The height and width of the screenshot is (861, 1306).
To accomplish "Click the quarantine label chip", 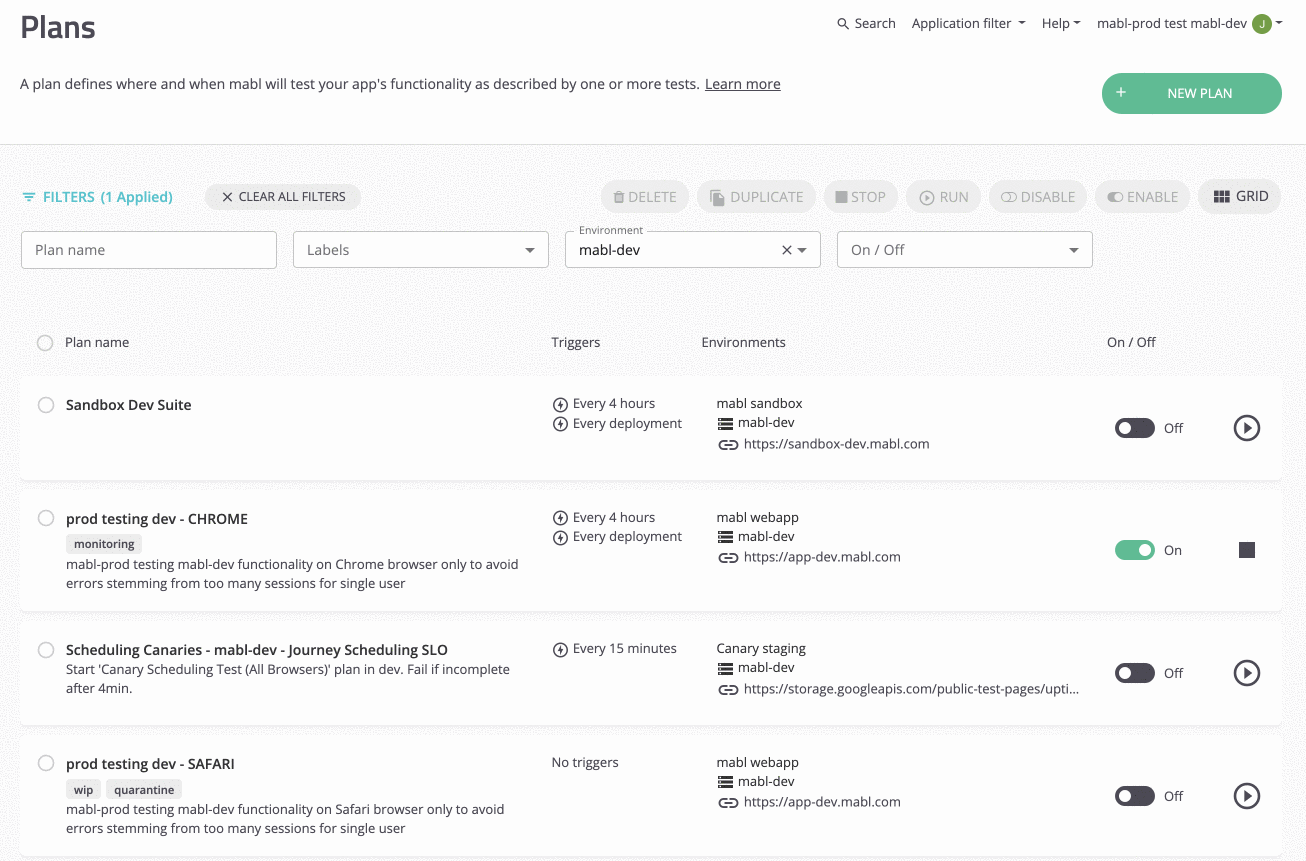I will (x=144, y=789).
